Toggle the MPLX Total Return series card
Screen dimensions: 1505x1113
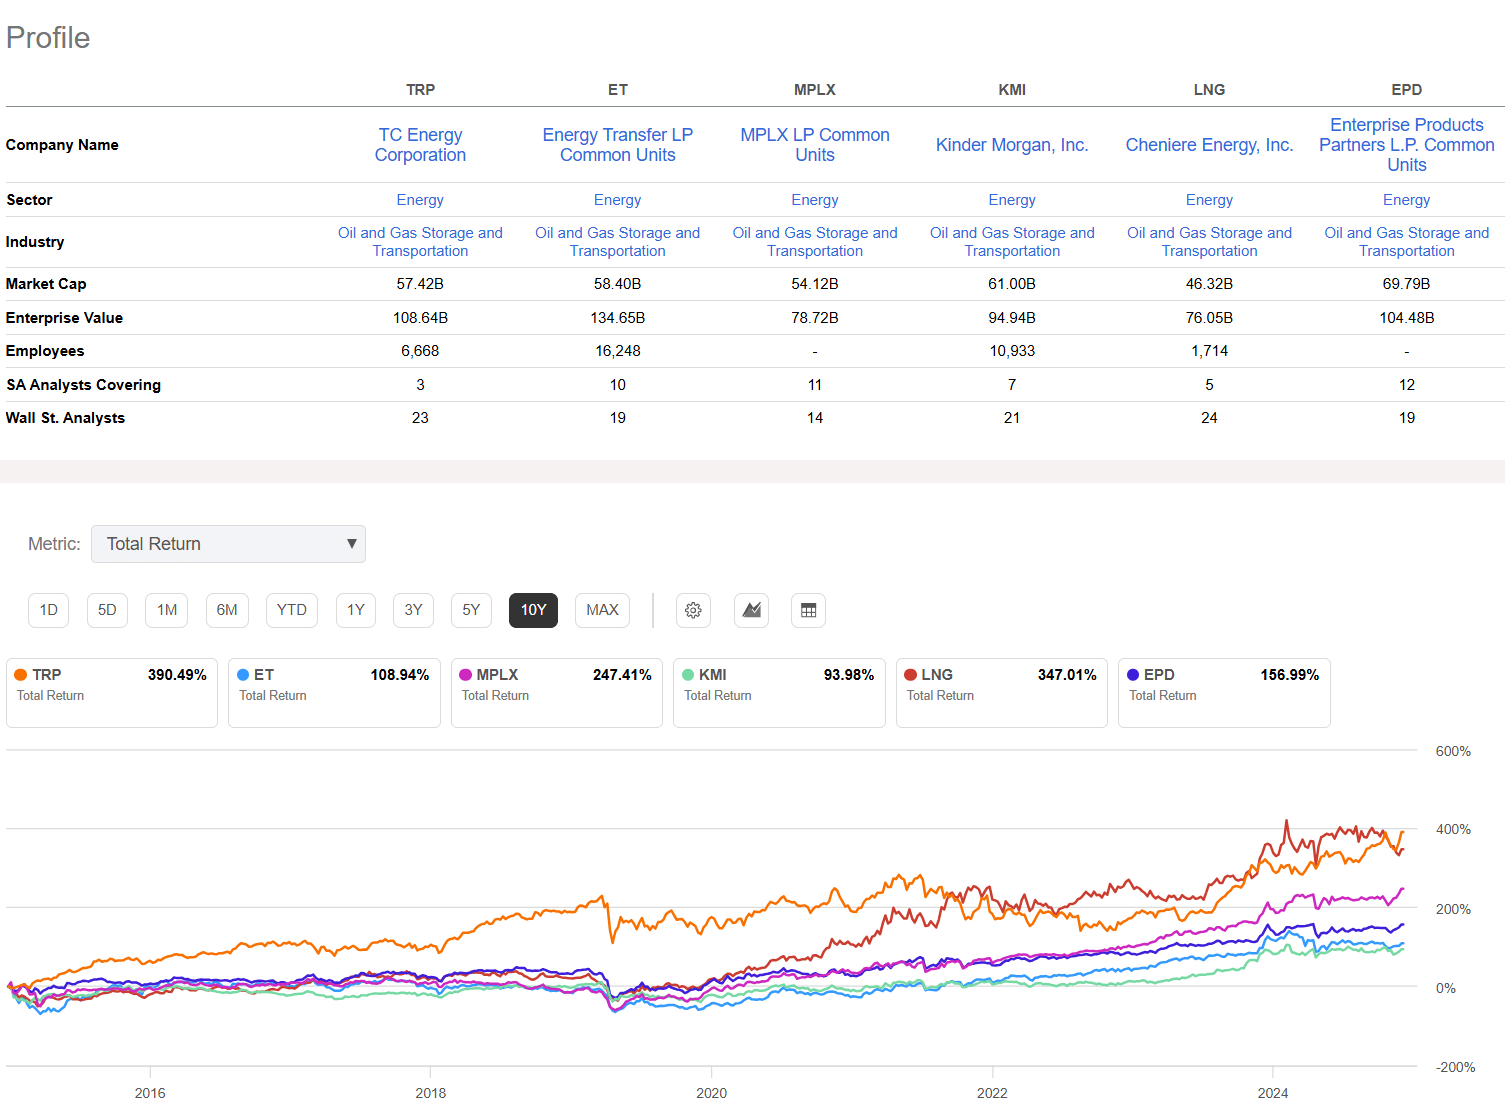tap(556, 692)
